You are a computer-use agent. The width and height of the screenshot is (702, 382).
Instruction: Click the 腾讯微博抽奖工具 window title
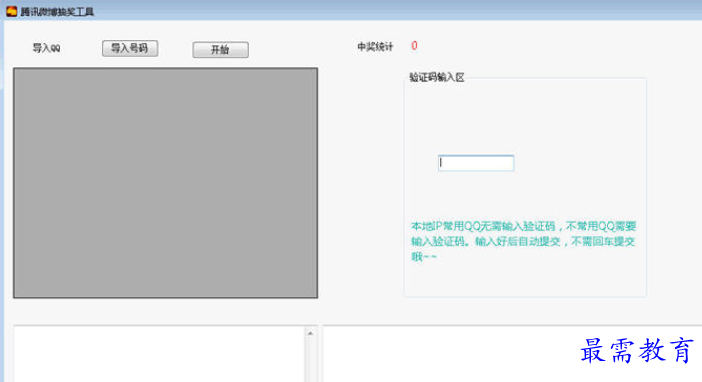[x=57, y=12]
